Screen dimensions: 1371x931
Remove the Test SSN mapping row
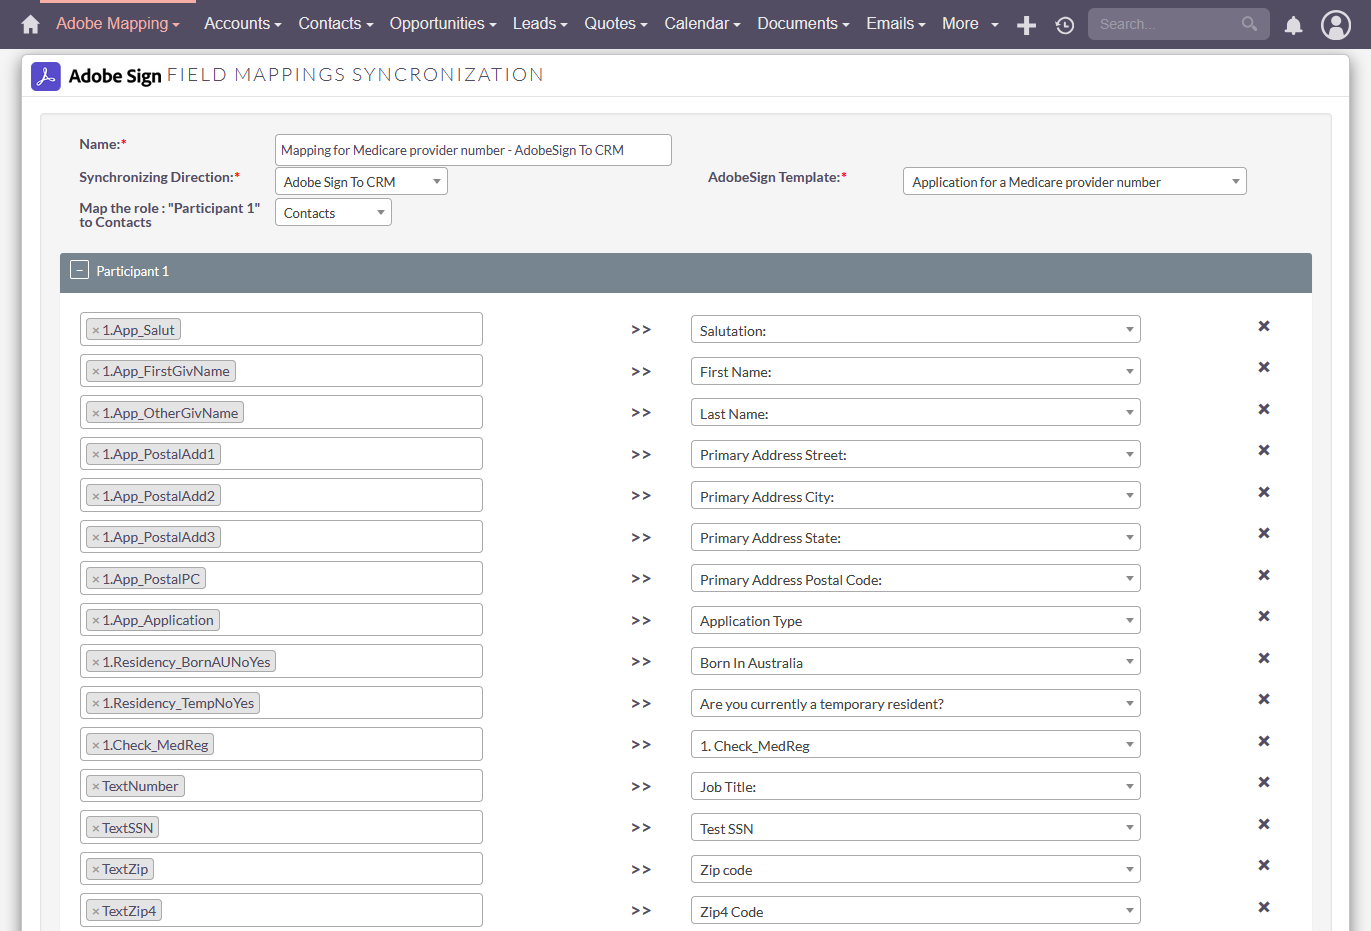point(1263,825)
